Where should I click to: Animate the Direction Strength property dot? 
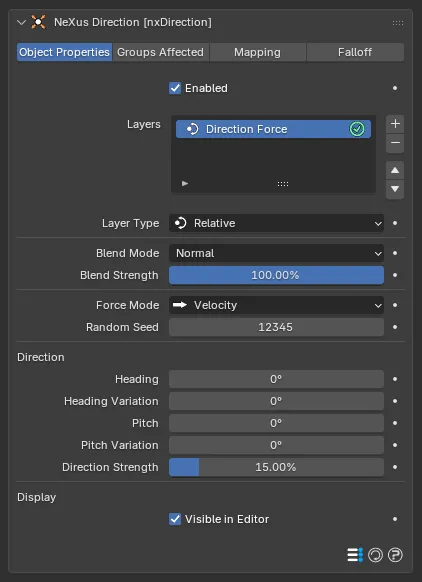tap(395, 467)
